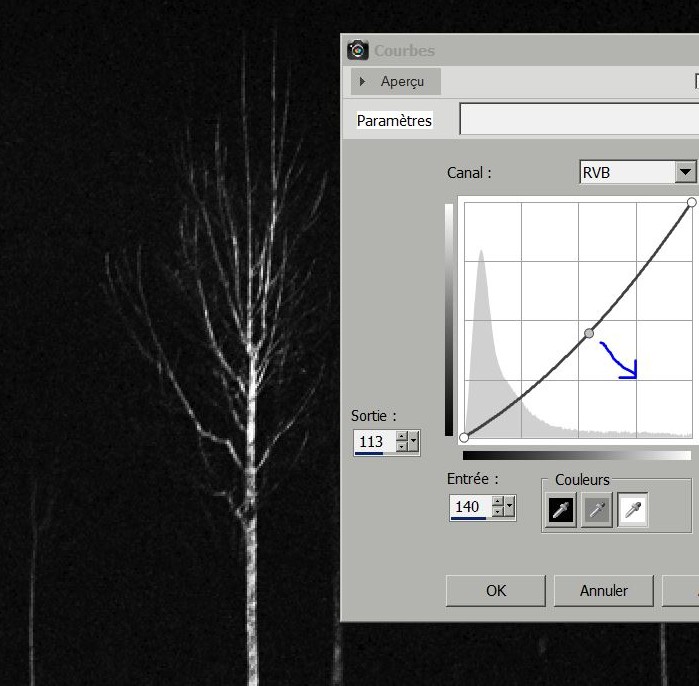This screenshot has height=686, width=699.
Task: Click the Sortie value field
Action: (372, 441)
